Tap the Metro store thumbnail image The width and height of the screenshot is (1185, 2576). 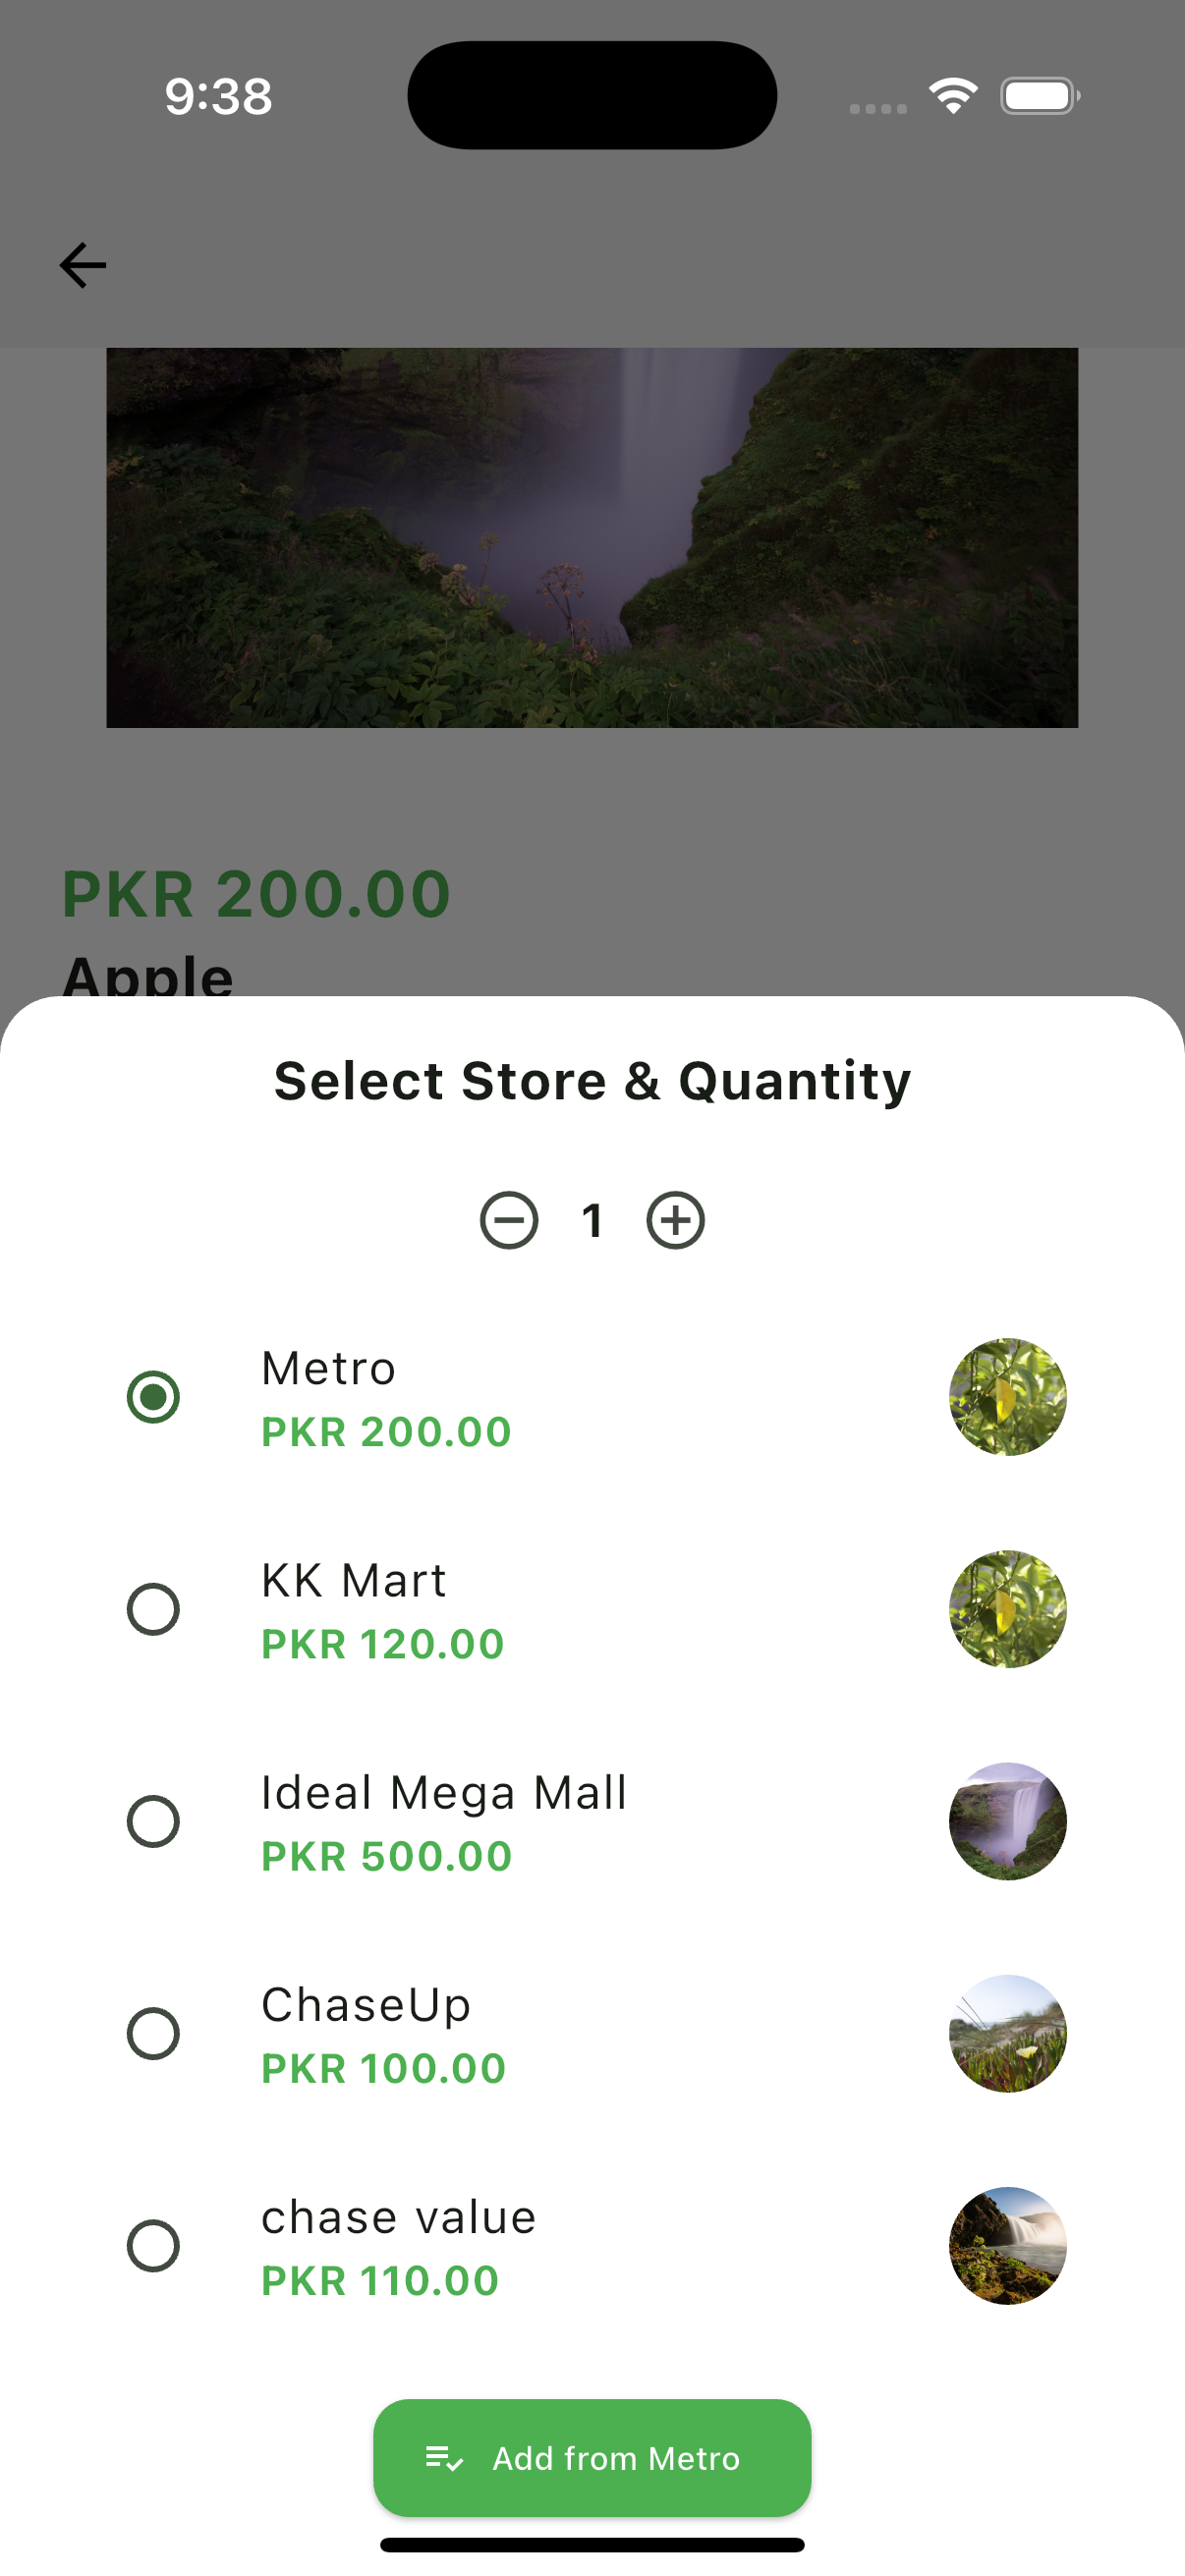(1007, 1396)
